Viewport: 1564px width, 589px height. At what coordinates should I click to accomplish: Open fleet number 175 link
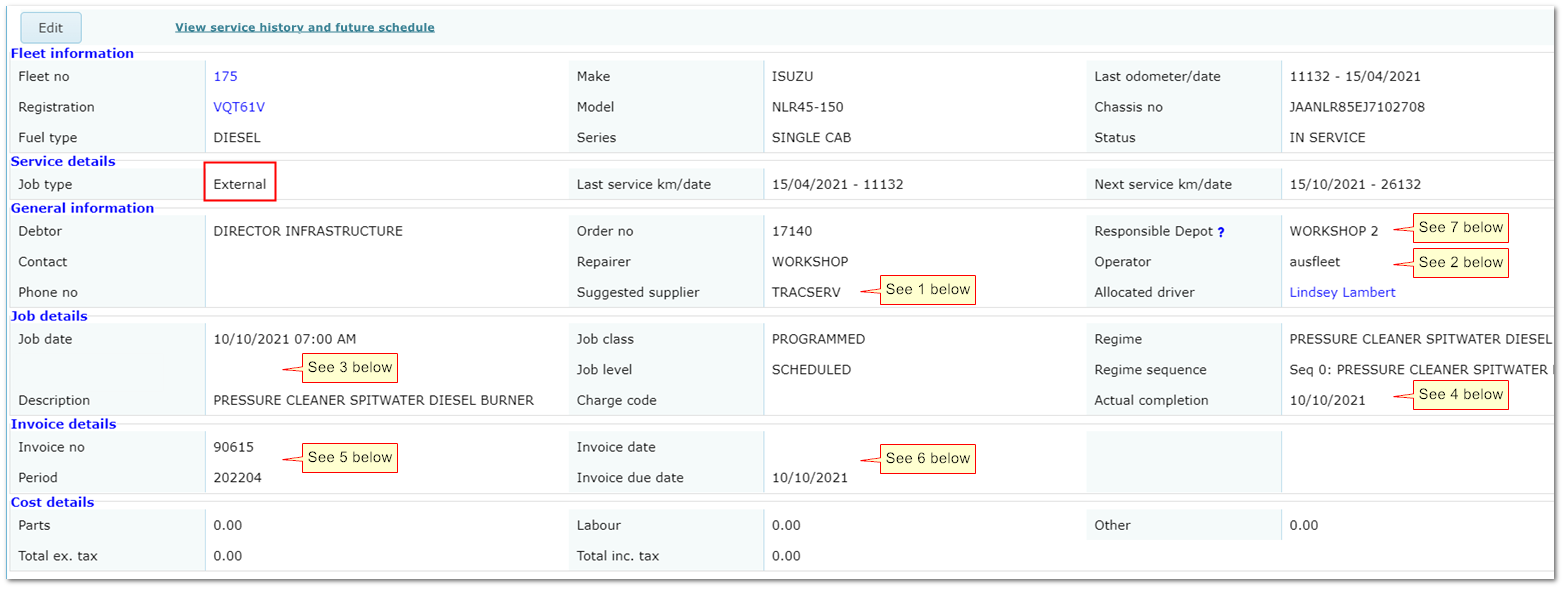(x=225, y=76)
